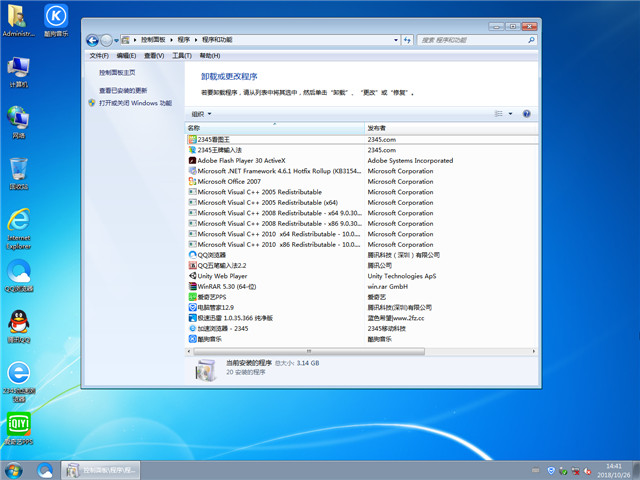Select 爱奇艺PPS program icon in list
Viewport: 640px width, 480px height.
click(192, 297)
